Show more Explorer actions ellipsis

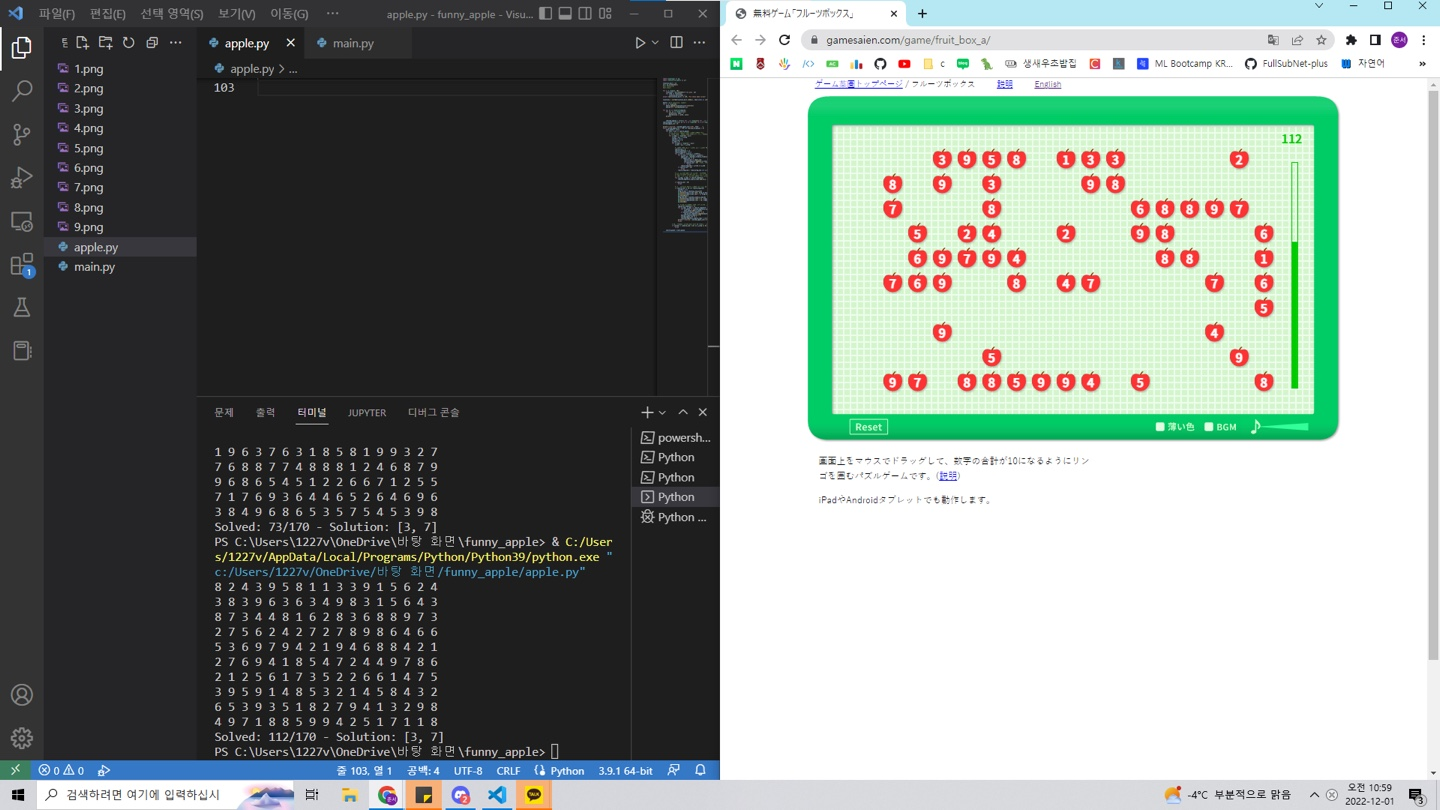[176, 43]
